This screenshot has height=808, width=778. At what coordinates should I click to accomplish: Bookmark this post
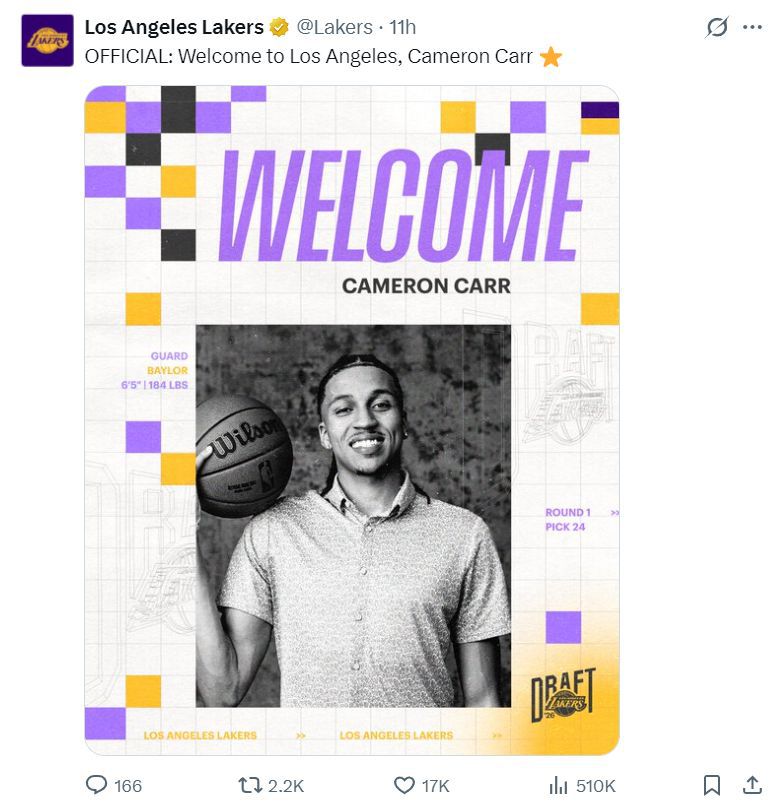[x=712, y=785]
